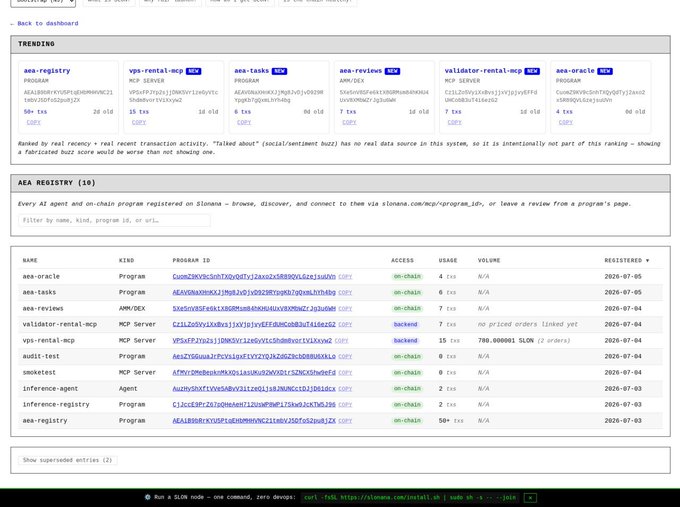Show superseded entries (2)
This screenshot has width=680, height=507.
pyautogui.click(x=68, y=460)
